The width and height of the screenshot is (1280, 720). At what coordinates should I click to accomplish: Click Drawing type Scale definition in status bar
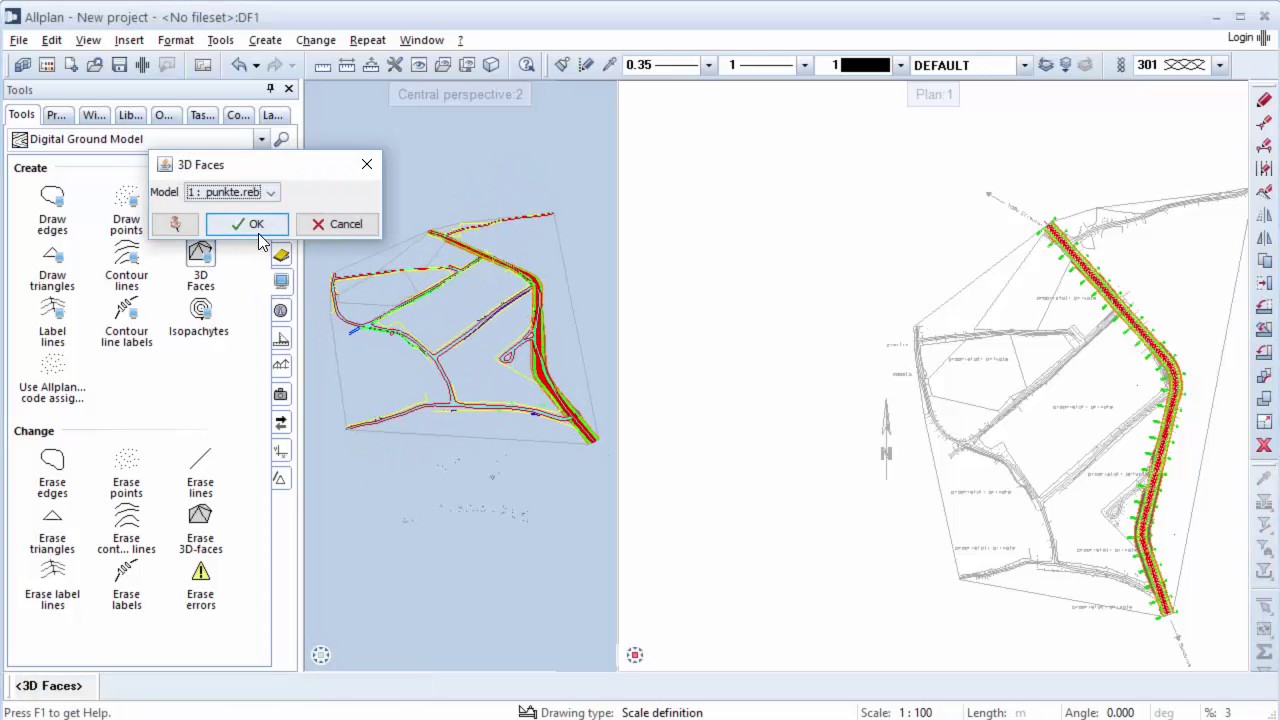(662, 712)
